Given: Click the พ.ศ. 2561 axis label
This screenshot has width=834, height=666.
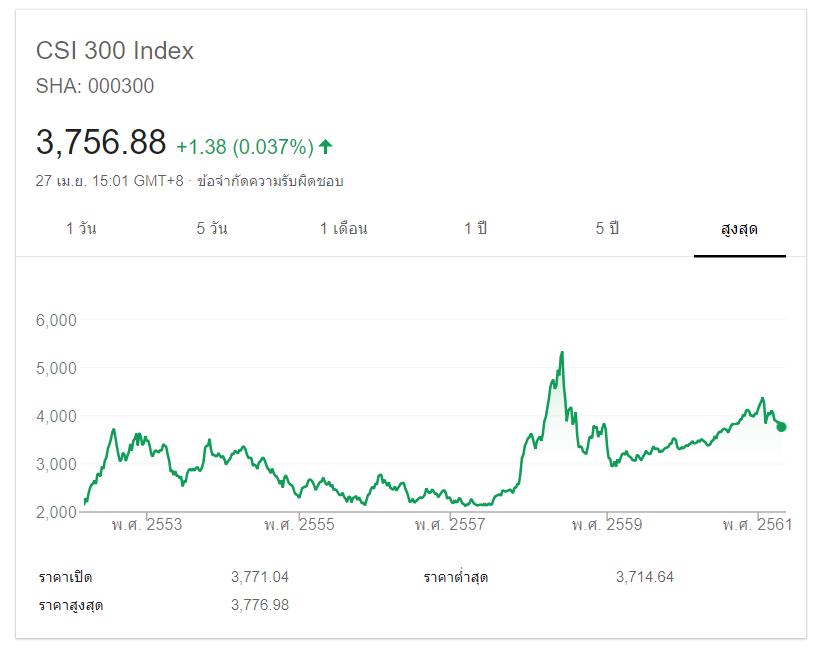Looking at the screenshot, I should point(757,525).
